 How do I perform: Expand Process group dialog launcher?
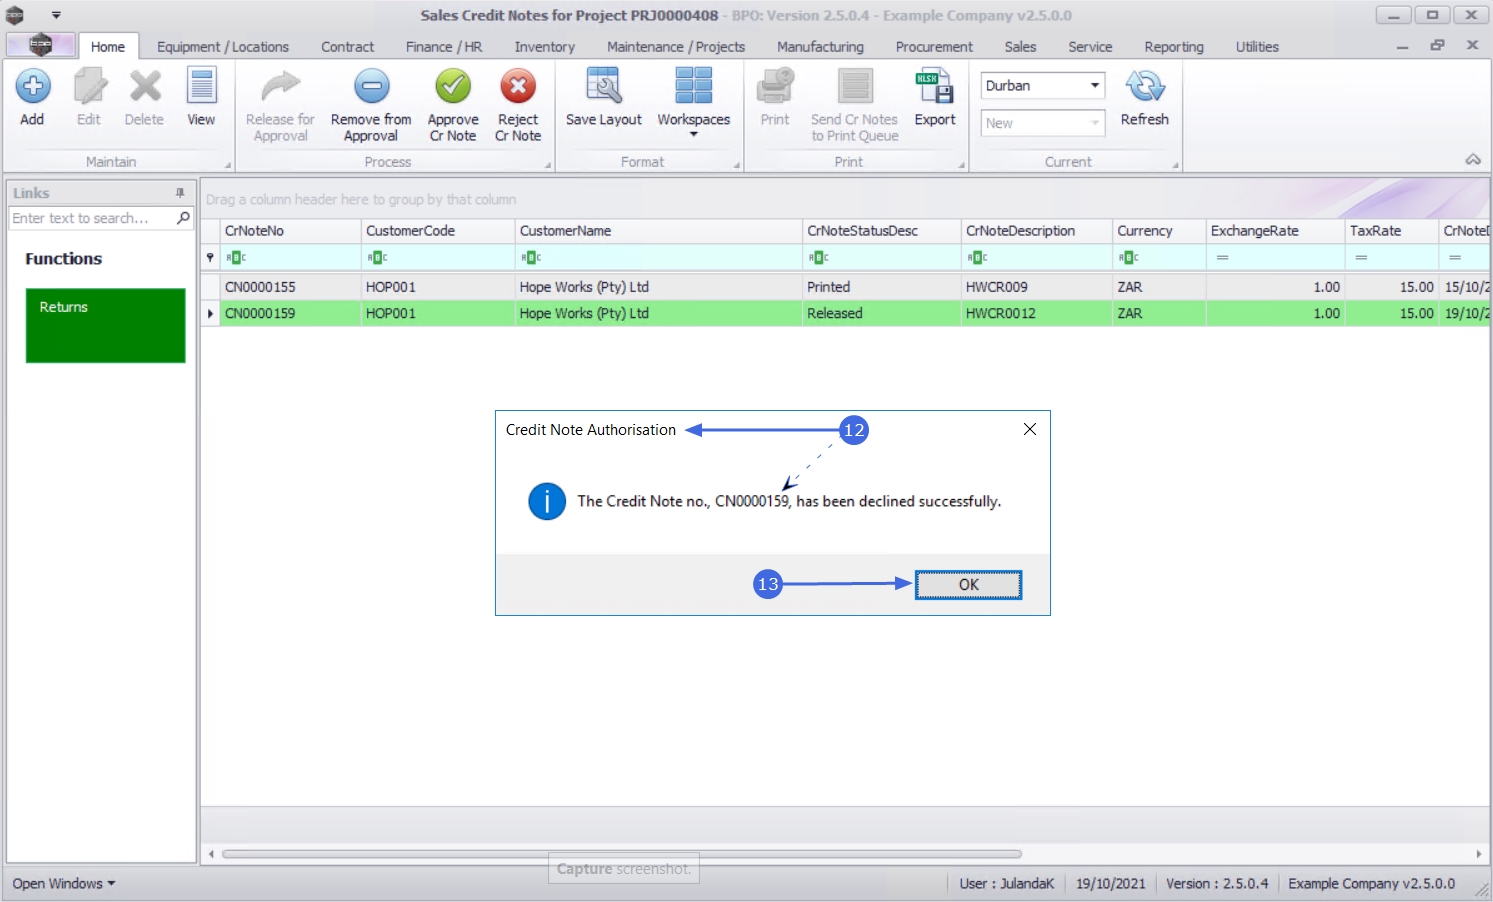pos(548,165)
